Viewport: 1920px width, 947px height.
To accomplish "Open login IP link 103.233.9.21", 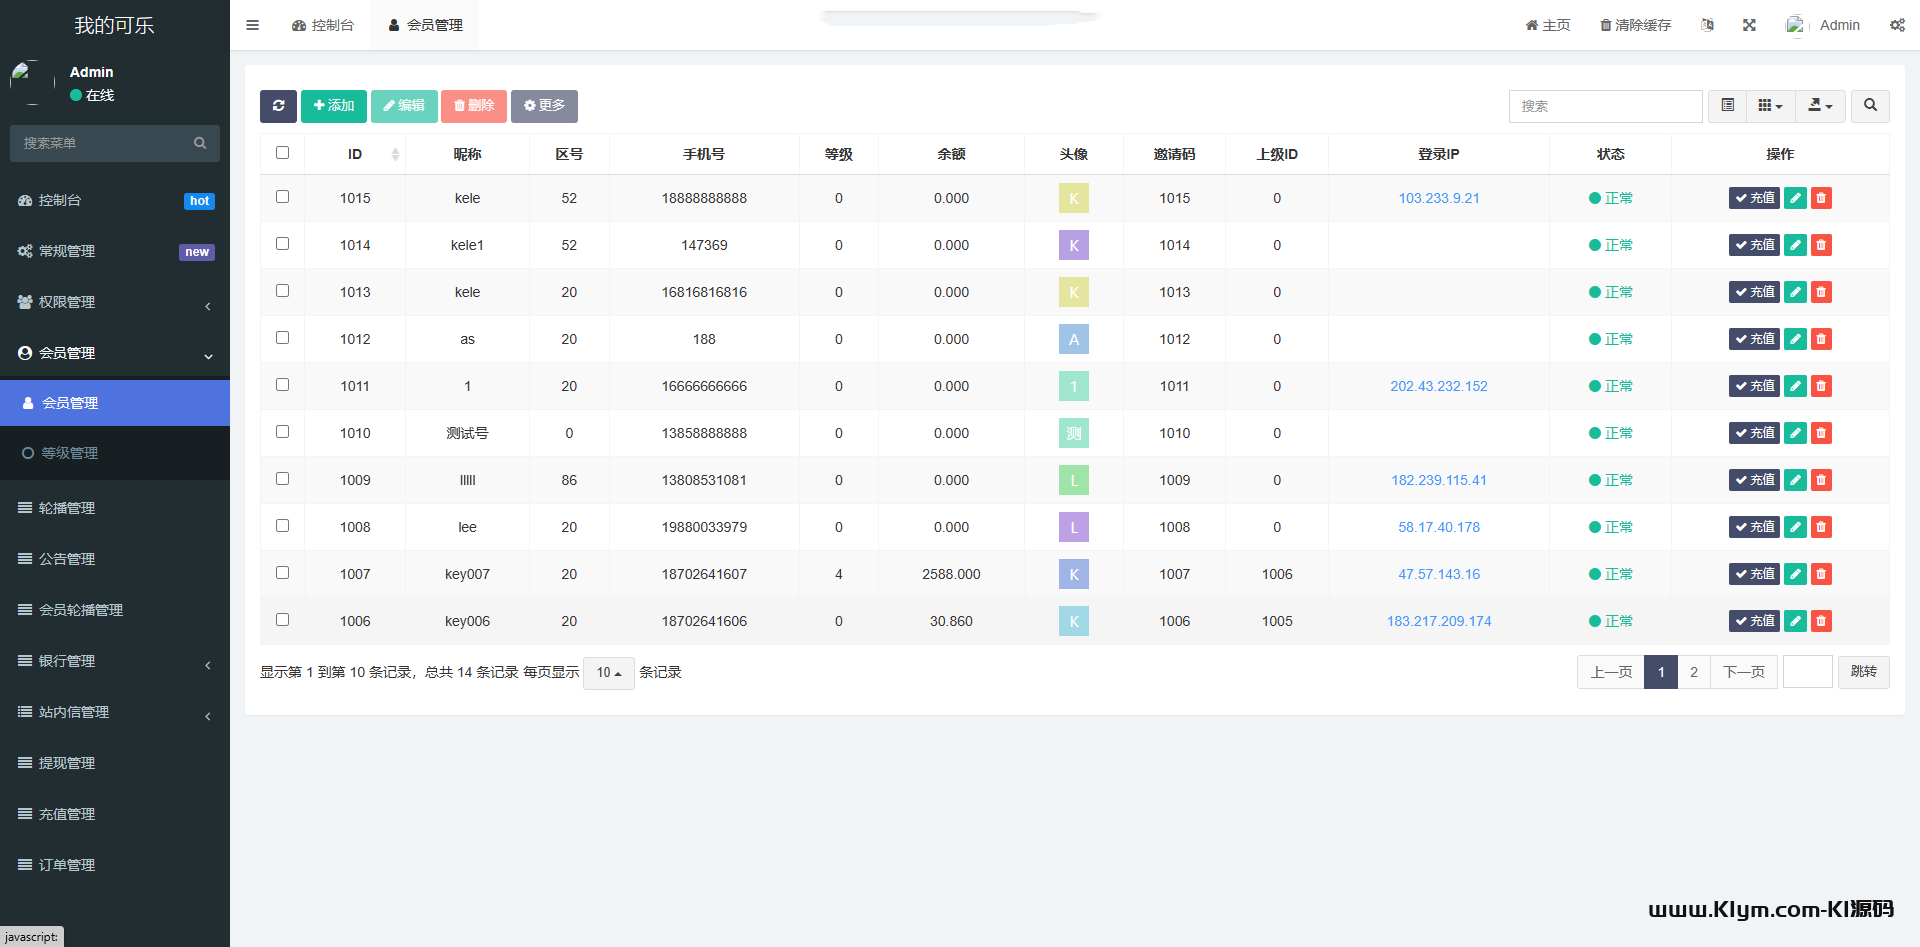I will tap(1438, 198).
